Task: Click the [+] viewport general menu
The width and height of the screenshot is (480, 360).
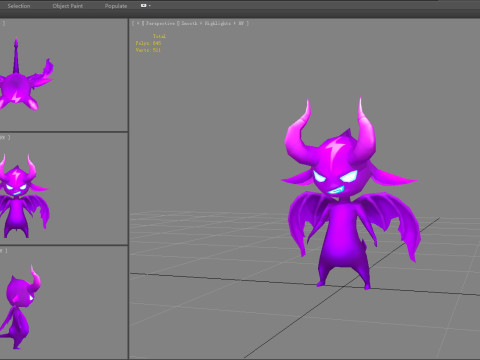Action: (x=137, y=23)
